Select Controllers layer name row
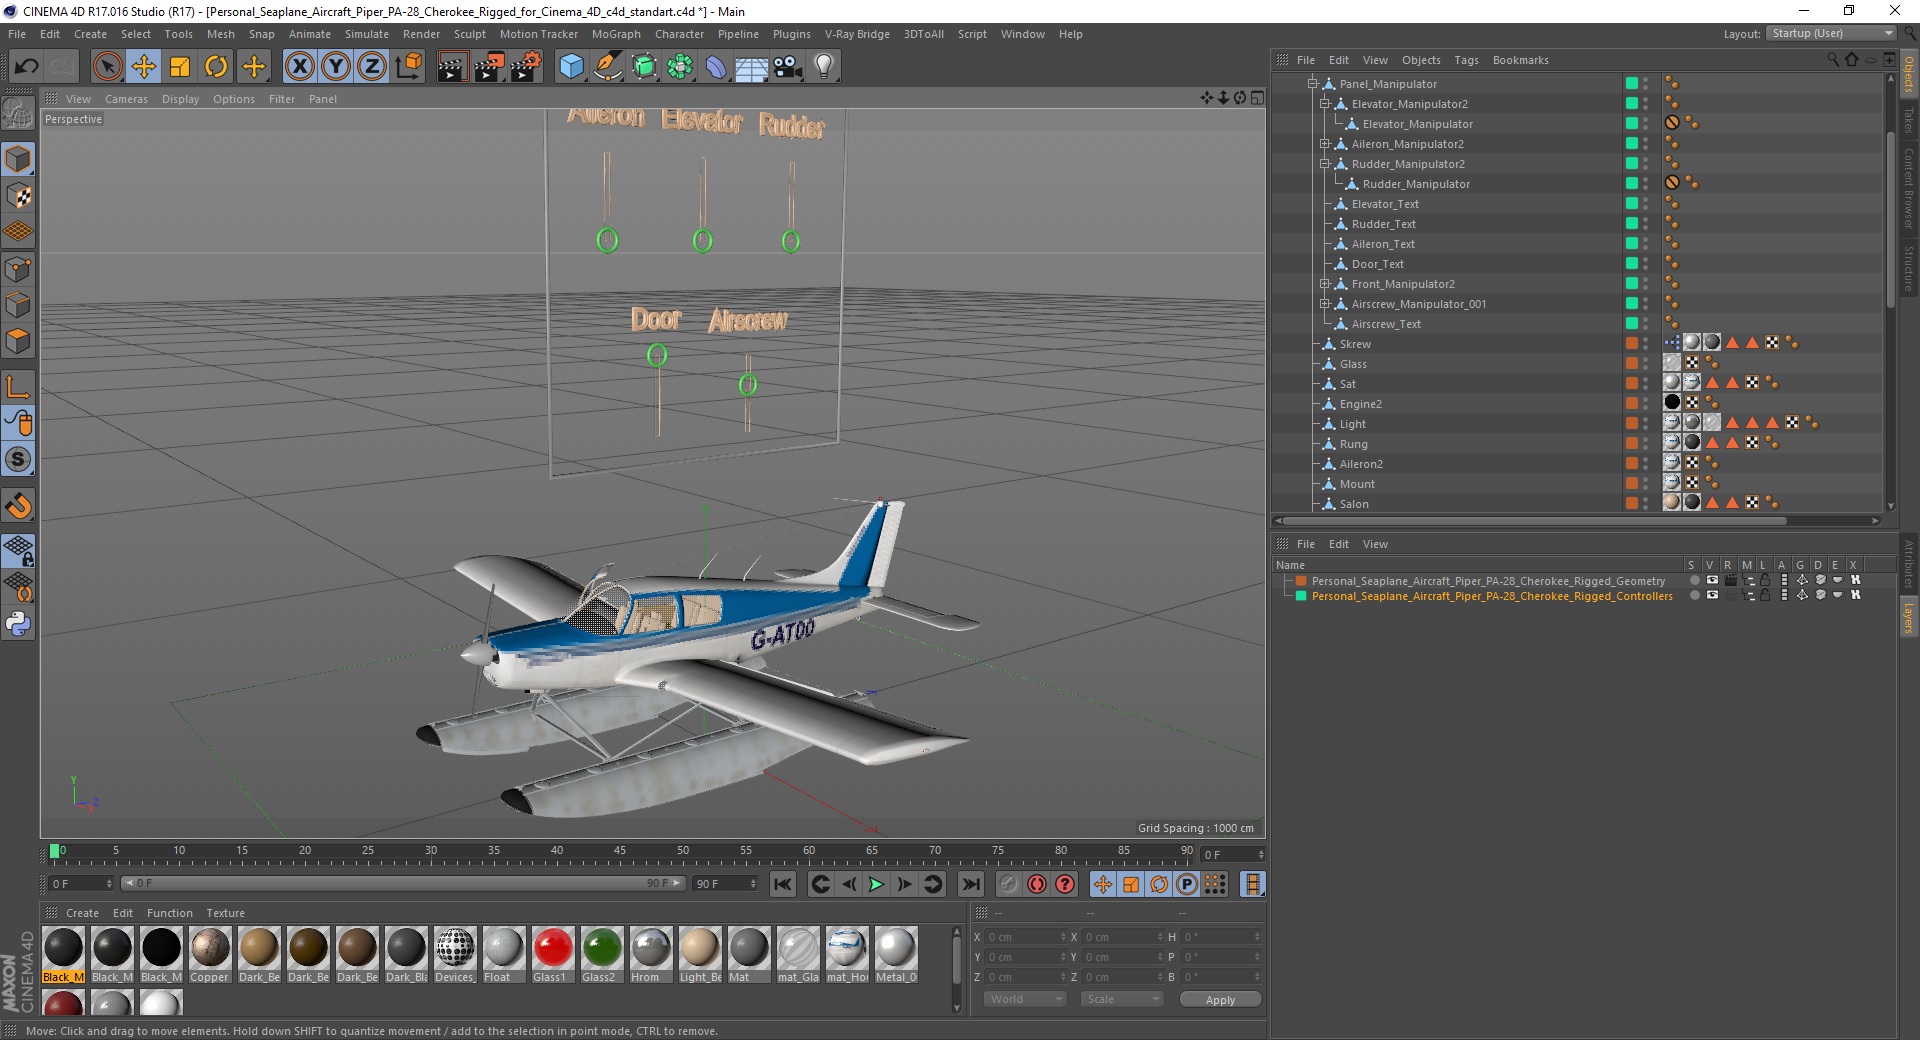Screen dimensions: 1920x1040 (x=1492, y=596)
